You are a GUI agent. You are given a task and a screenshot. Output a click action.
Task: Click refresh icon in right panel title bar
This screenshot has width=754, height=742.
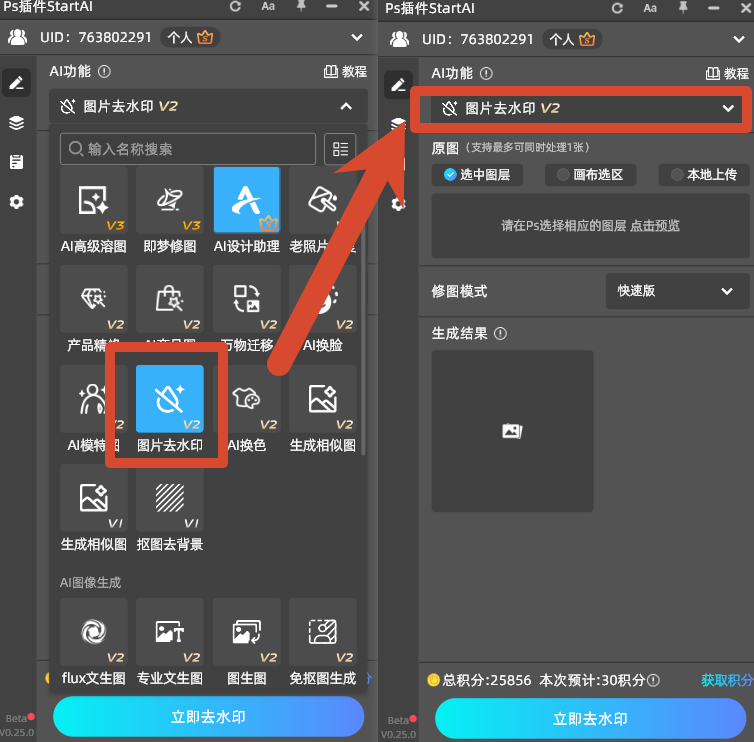617,8
